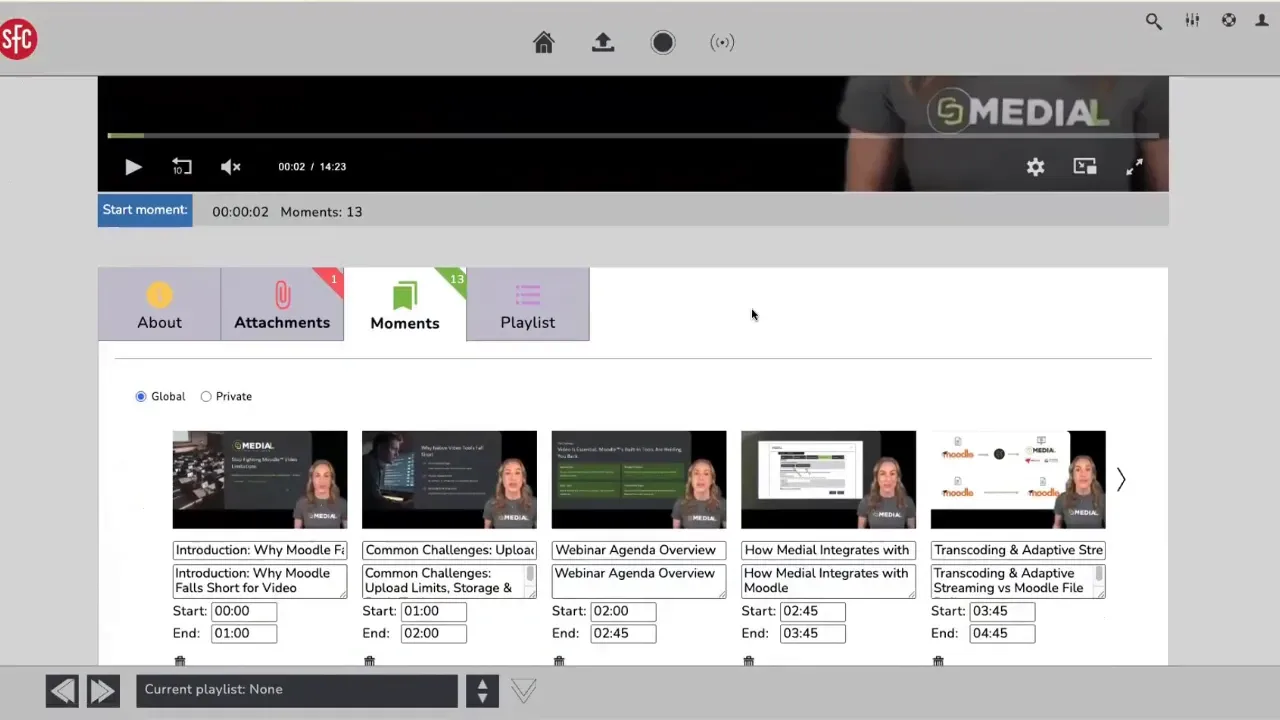Open the Playlist tab
The height and width of the screenshot is (720, 1280).
528,304
